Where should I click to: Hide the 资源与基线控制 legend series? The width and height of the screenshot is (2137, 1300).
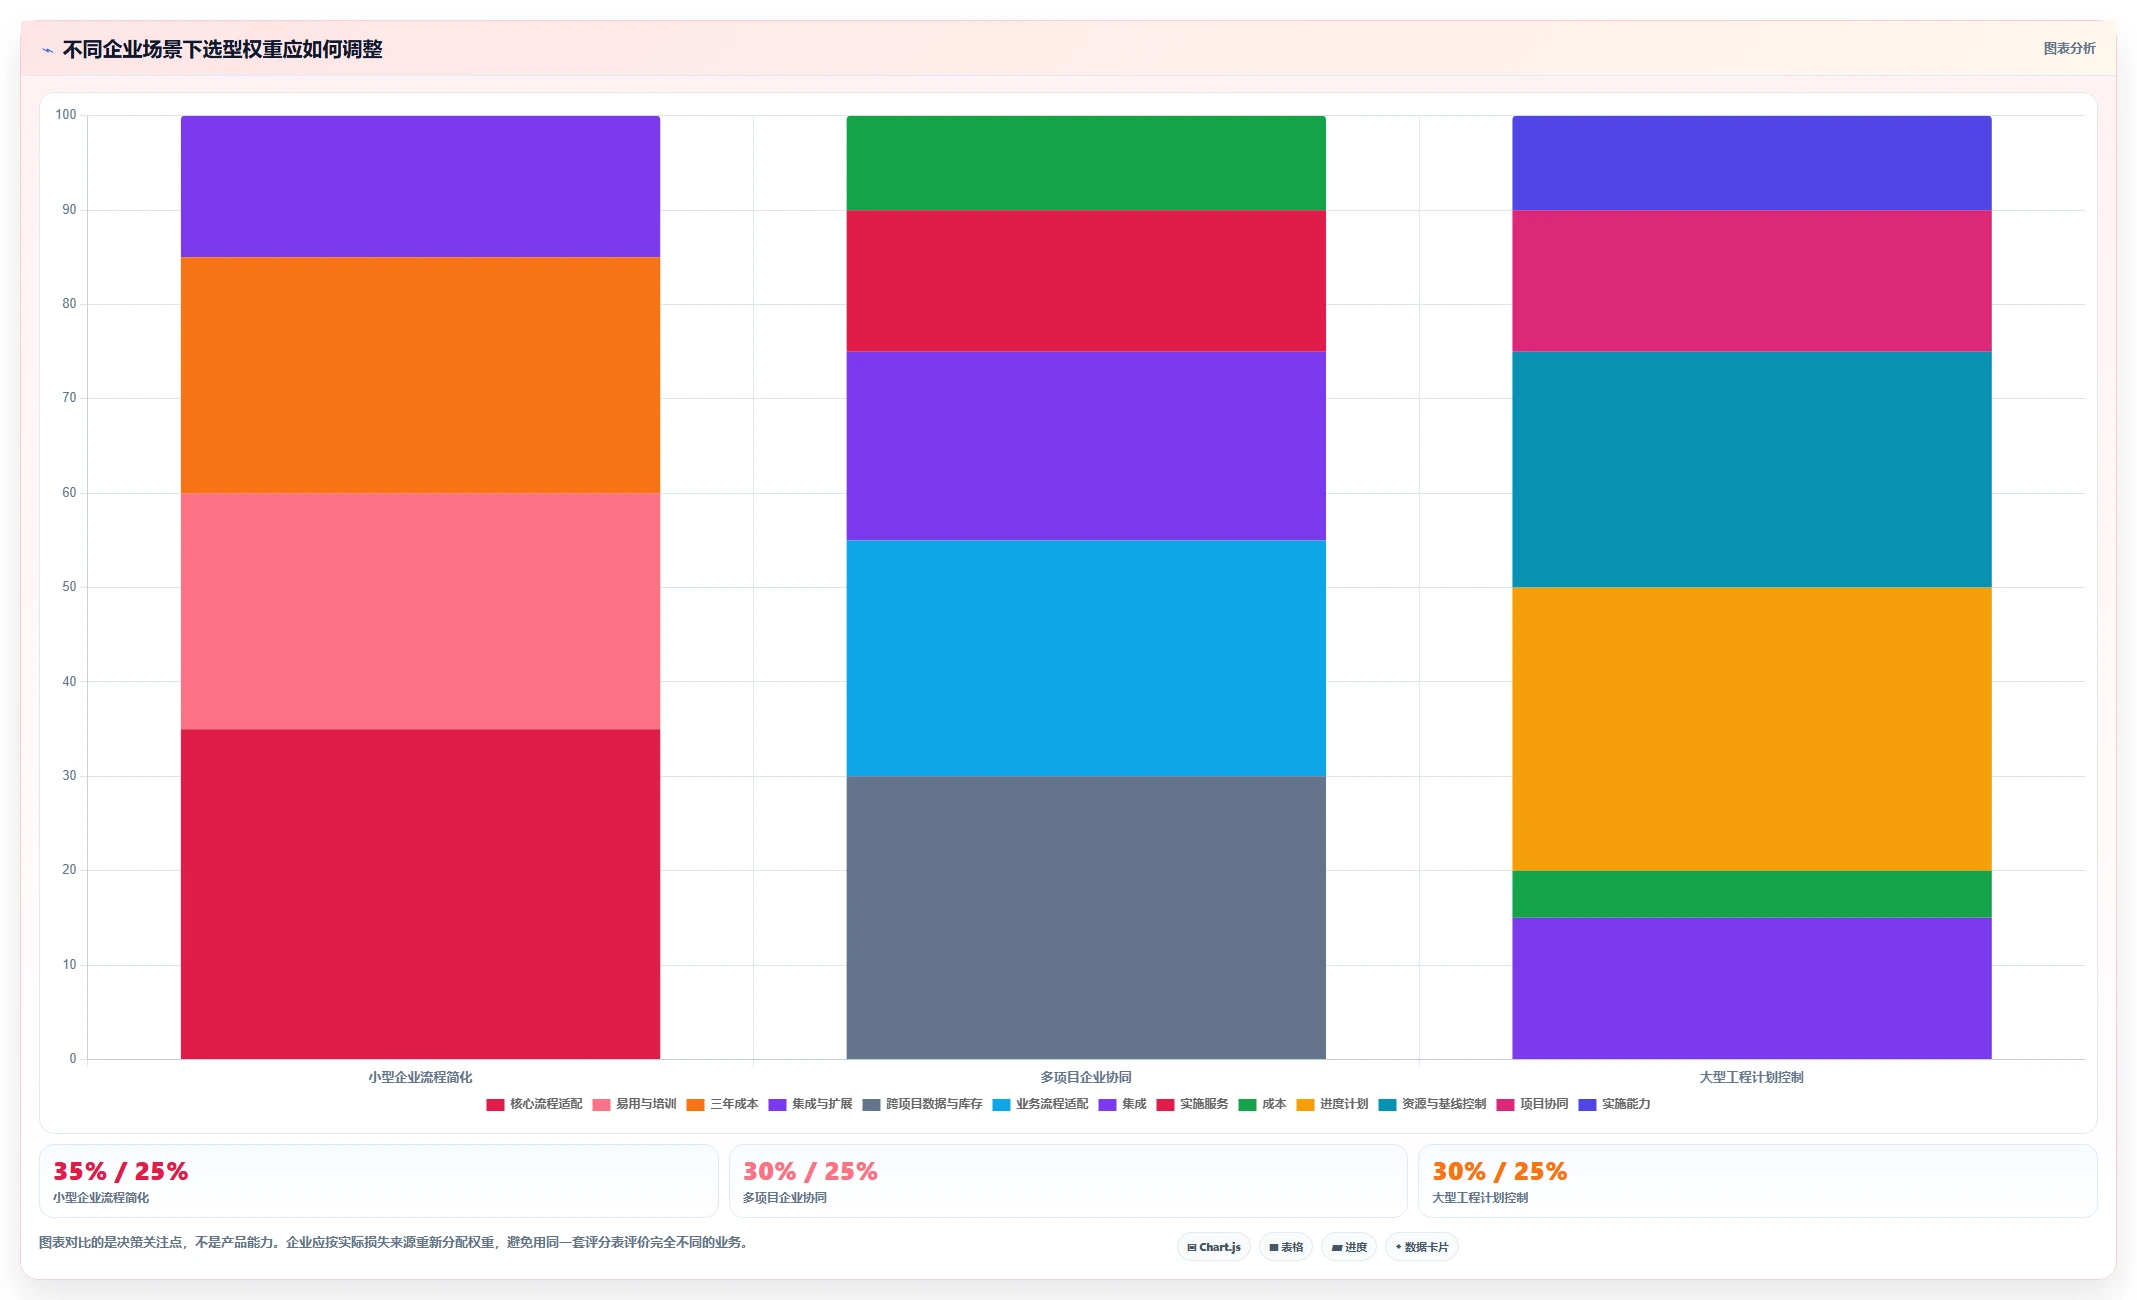(1432, 1104)
